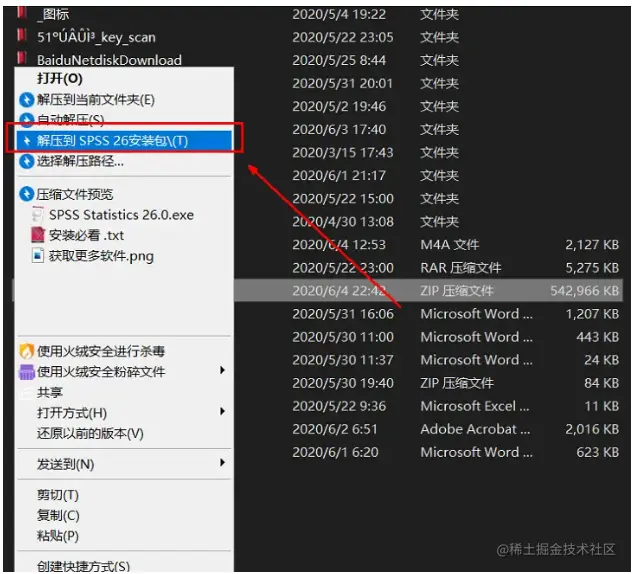Open 使用火绒安全粉碎文件 menu entry

pyautogui.click(x=101, y=372)
